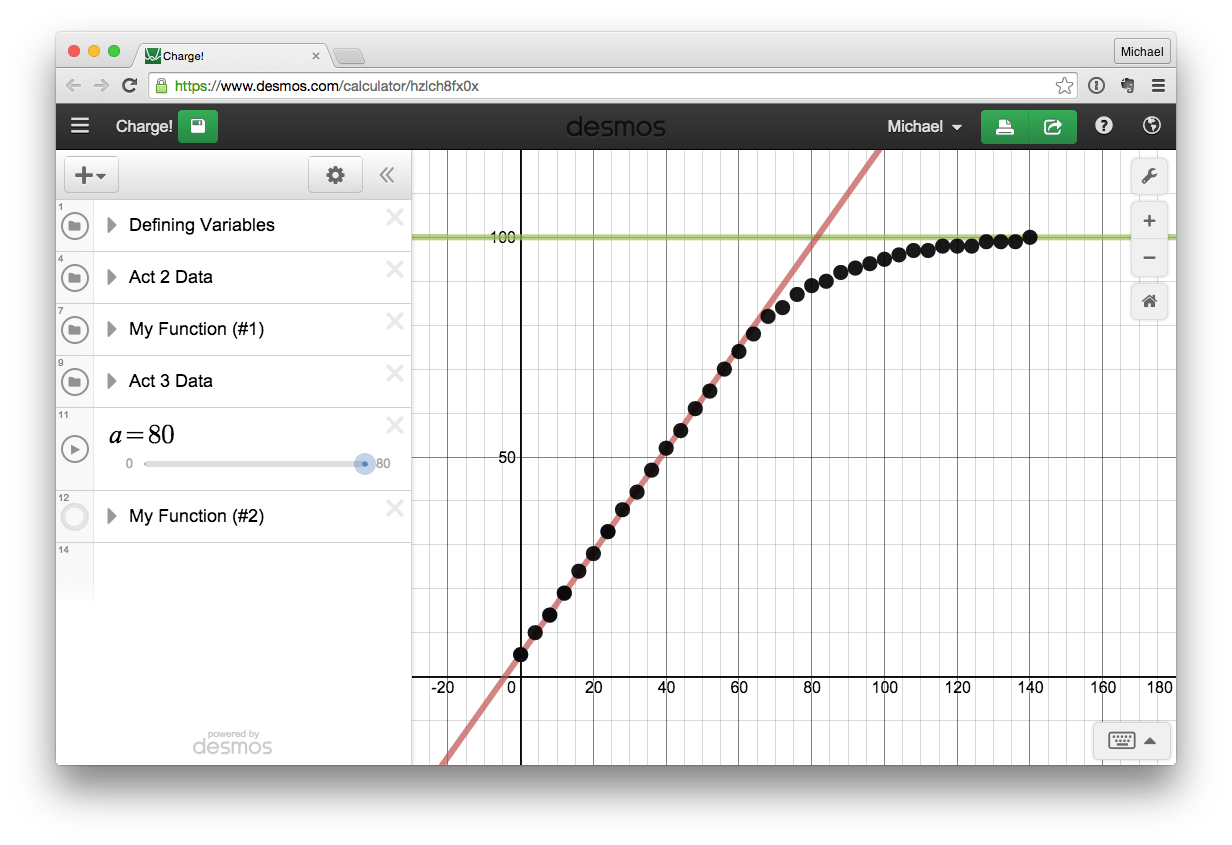
Task: Click the slider maximum value 80
Action: [383, 464]
